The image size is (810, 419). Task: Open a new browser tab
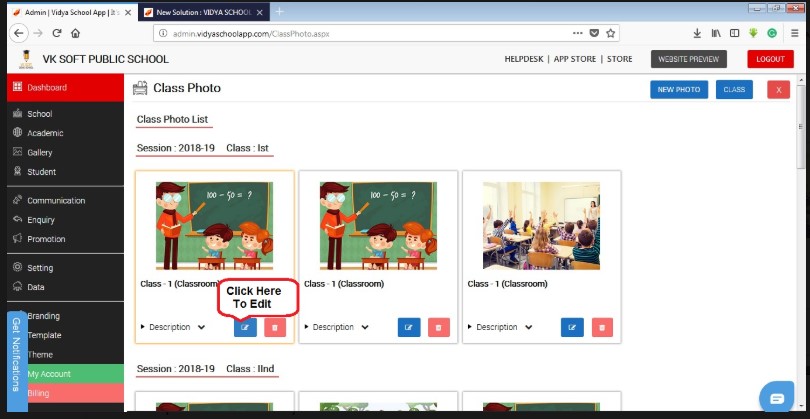(x=279, y=11)
